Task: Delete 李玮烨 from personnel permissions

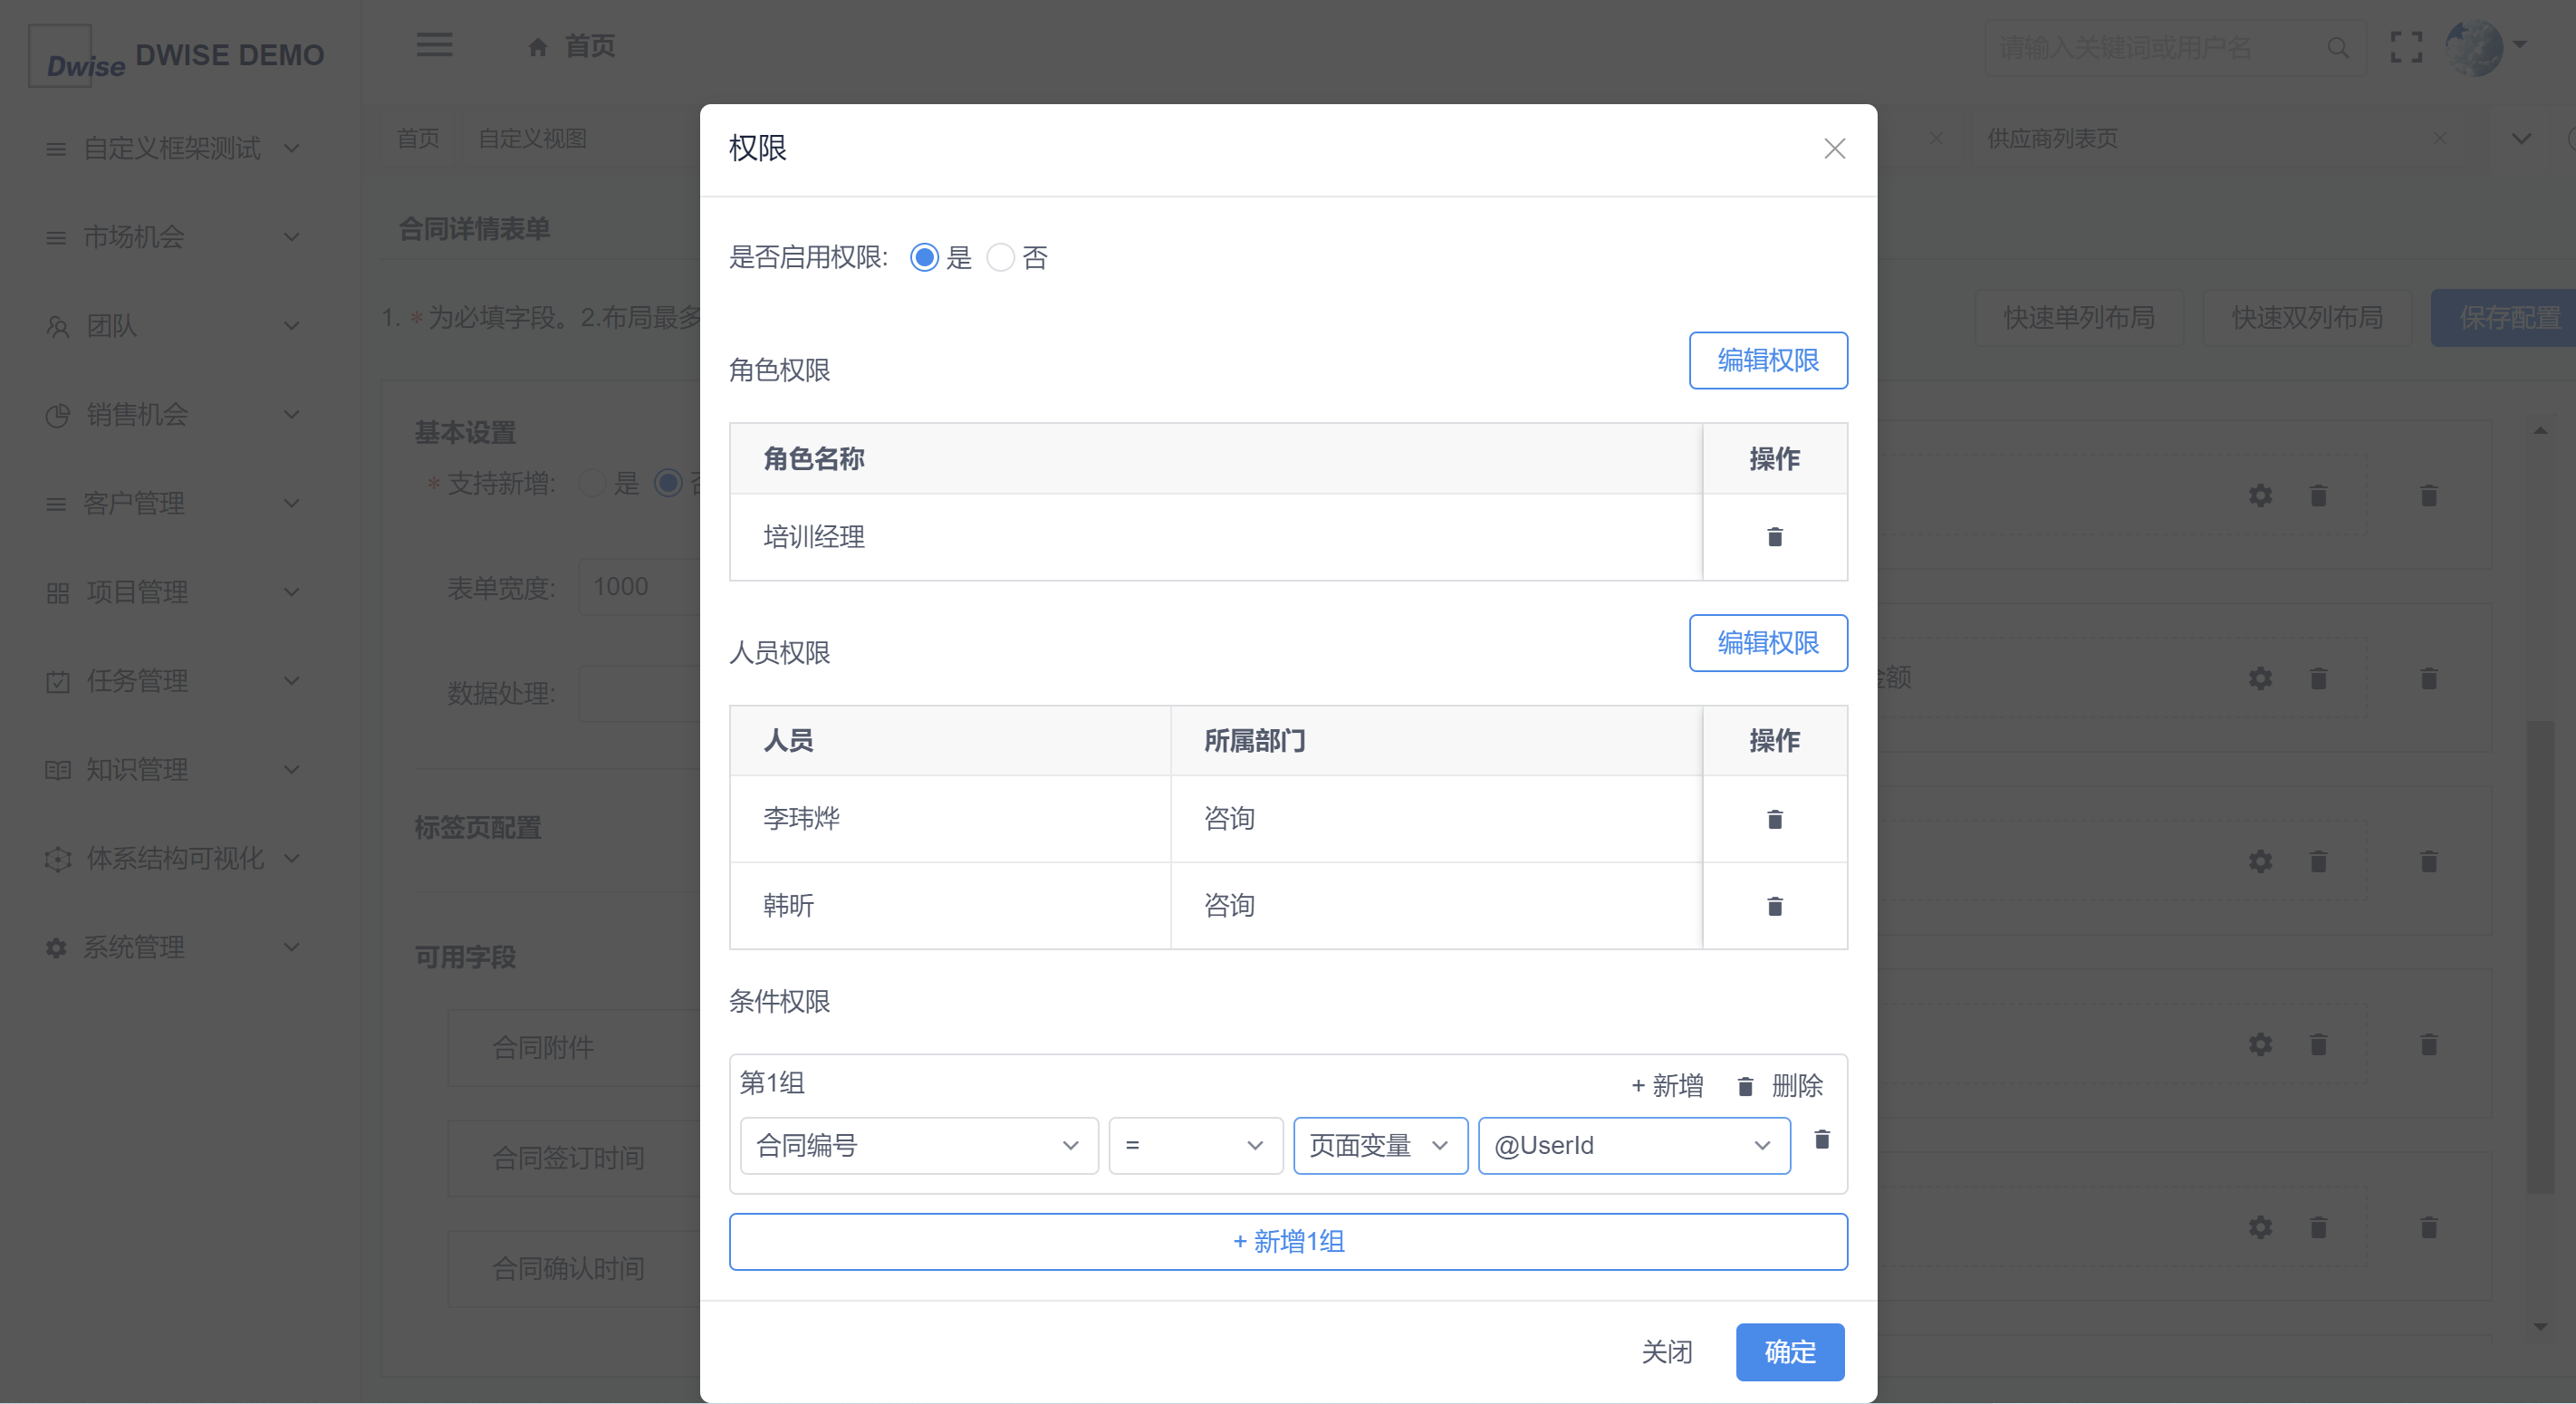Action: click(x=1774, y=819)
